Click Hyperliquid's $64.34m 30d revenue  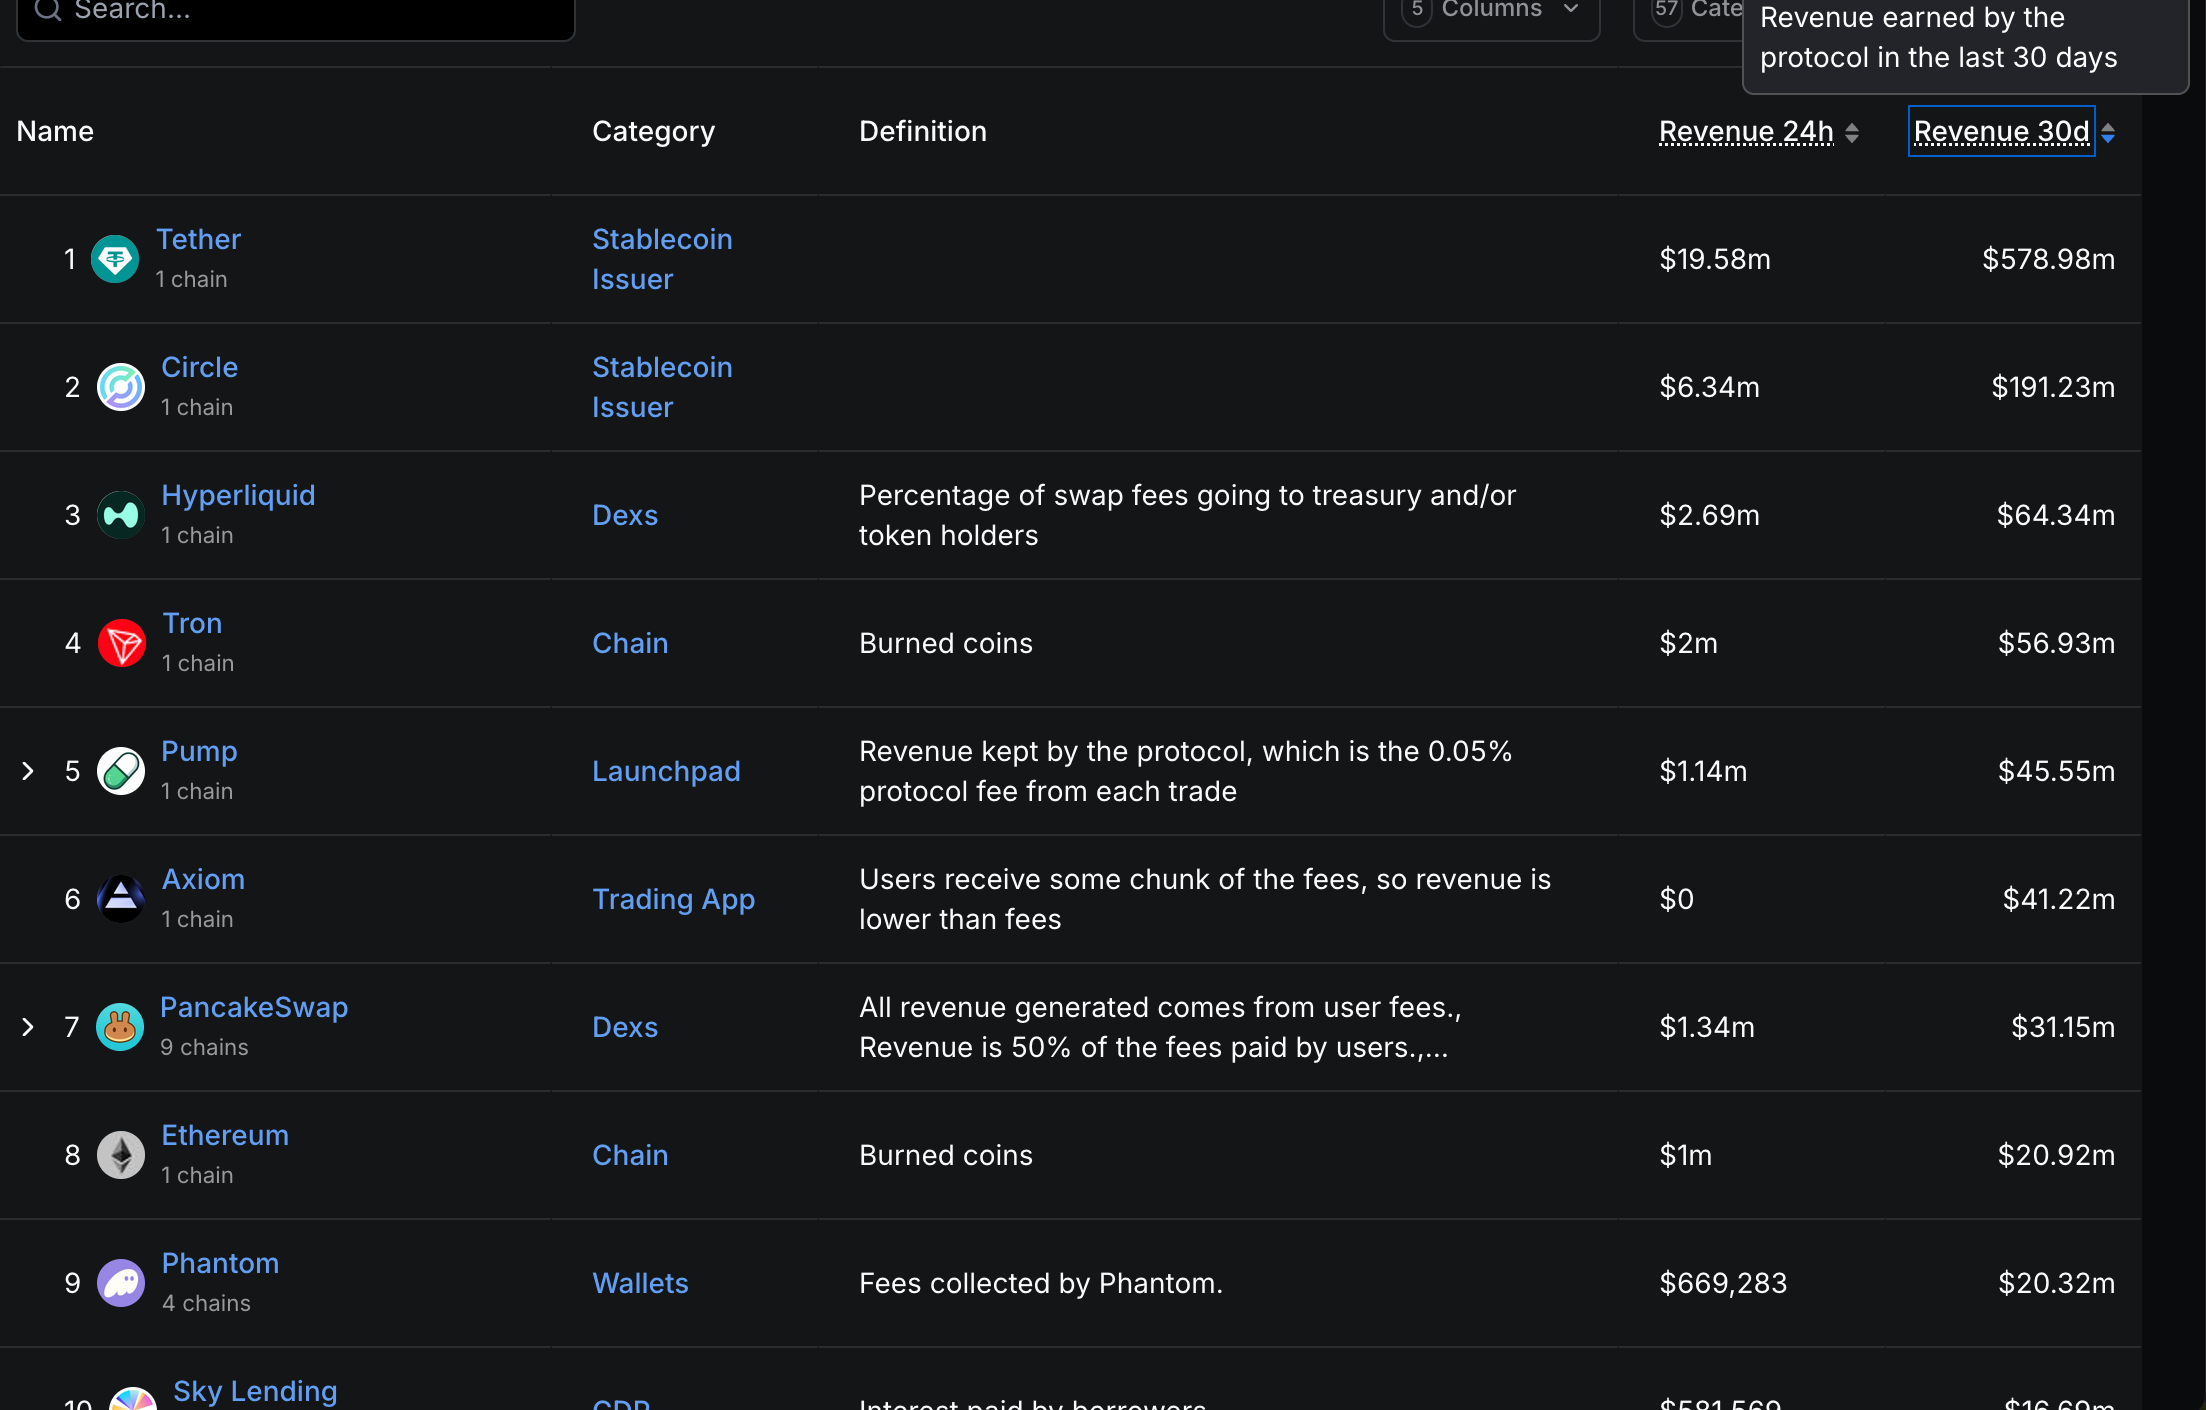(2056, 515)
